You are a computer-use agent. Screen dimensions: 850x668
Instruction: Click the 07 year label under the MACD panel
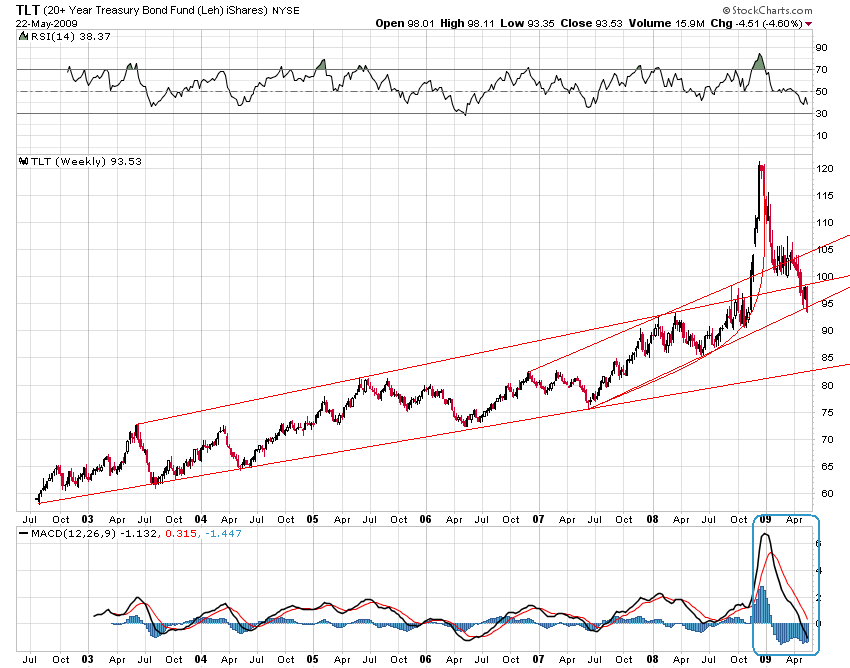[538, 659]
